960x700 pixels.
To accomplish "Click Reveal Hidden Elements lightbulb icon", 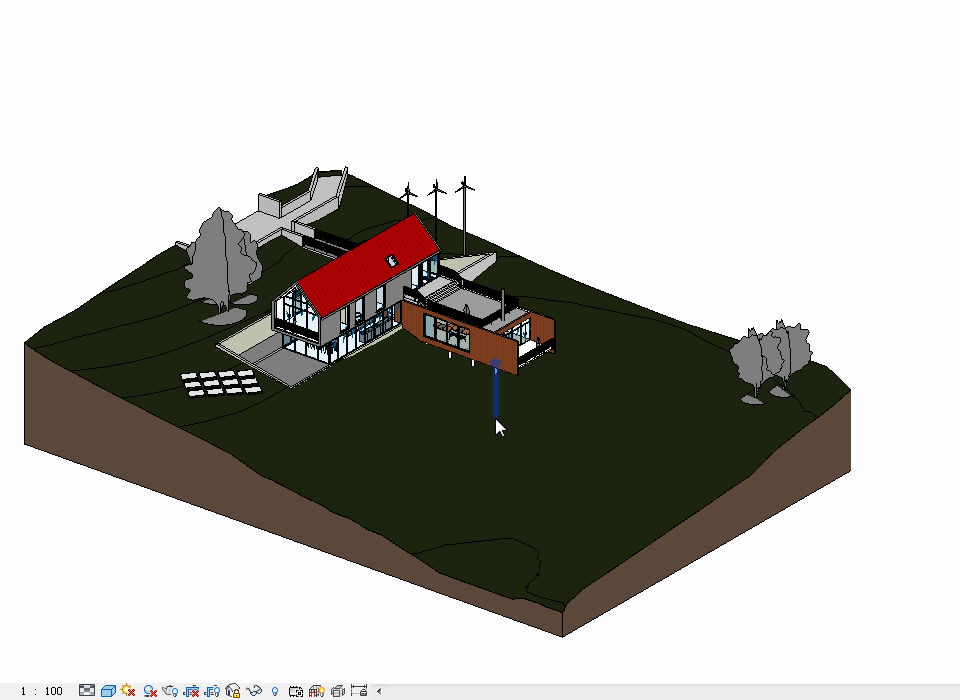I will tap(275, 691).
